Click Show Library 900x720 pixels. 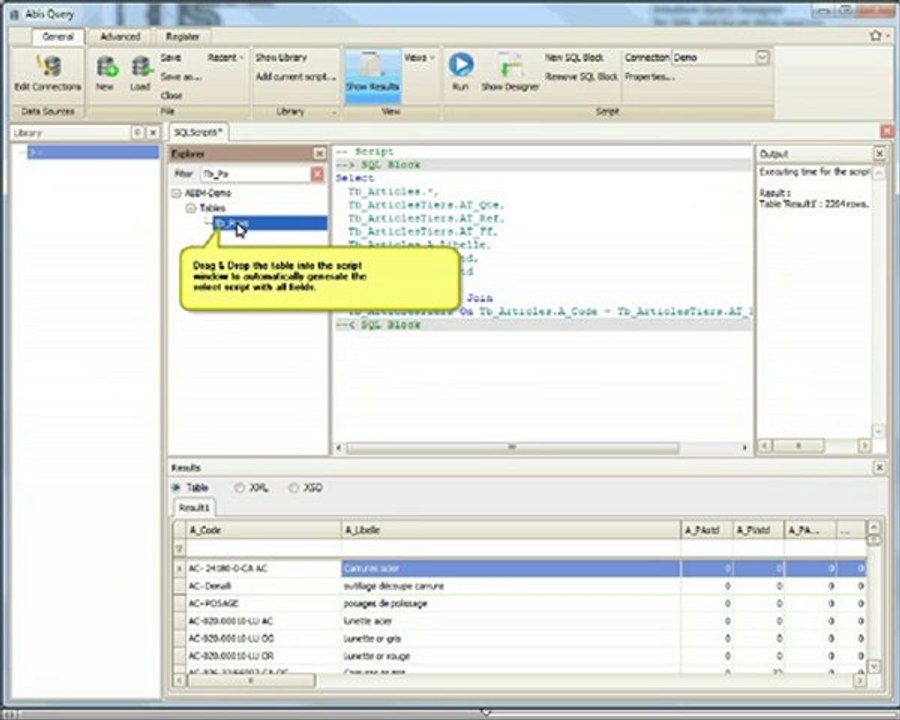281,57
